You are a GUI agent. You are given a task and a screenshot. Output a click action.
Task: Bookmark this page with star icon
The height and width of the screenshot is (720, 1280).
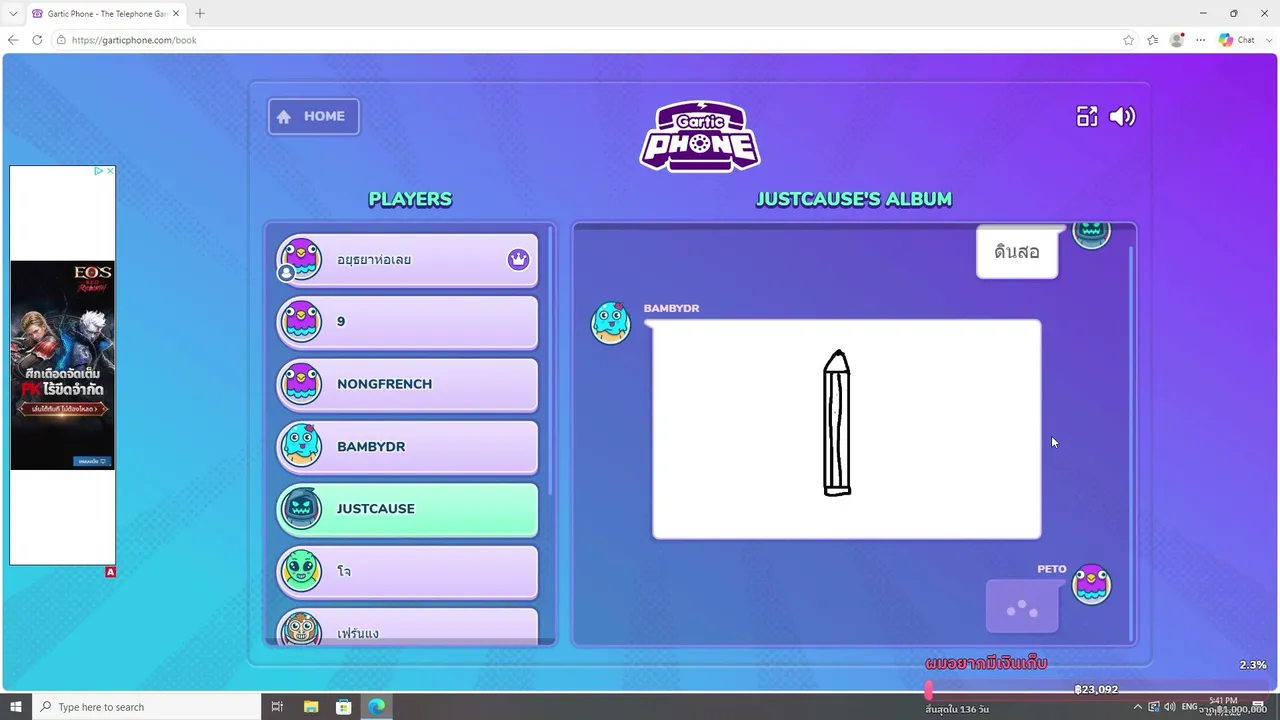pos(1129,40)
